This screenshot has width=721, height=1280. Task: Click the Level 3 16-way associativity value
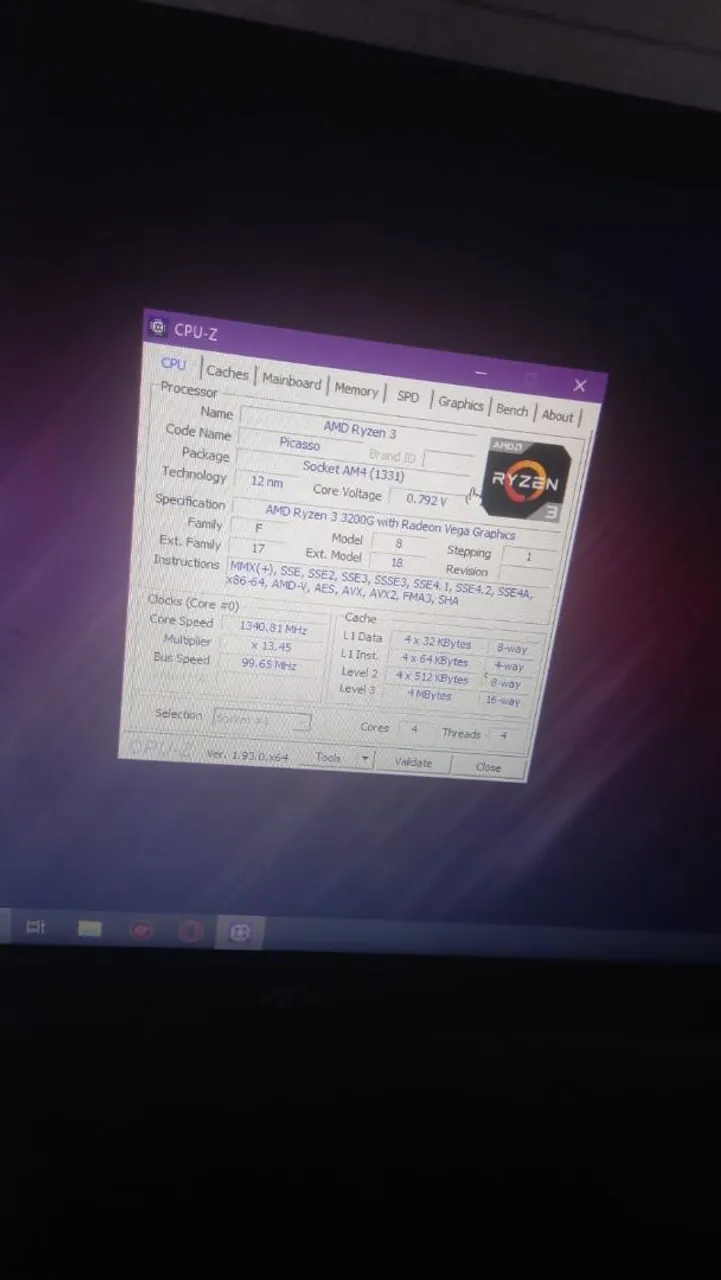503,701
